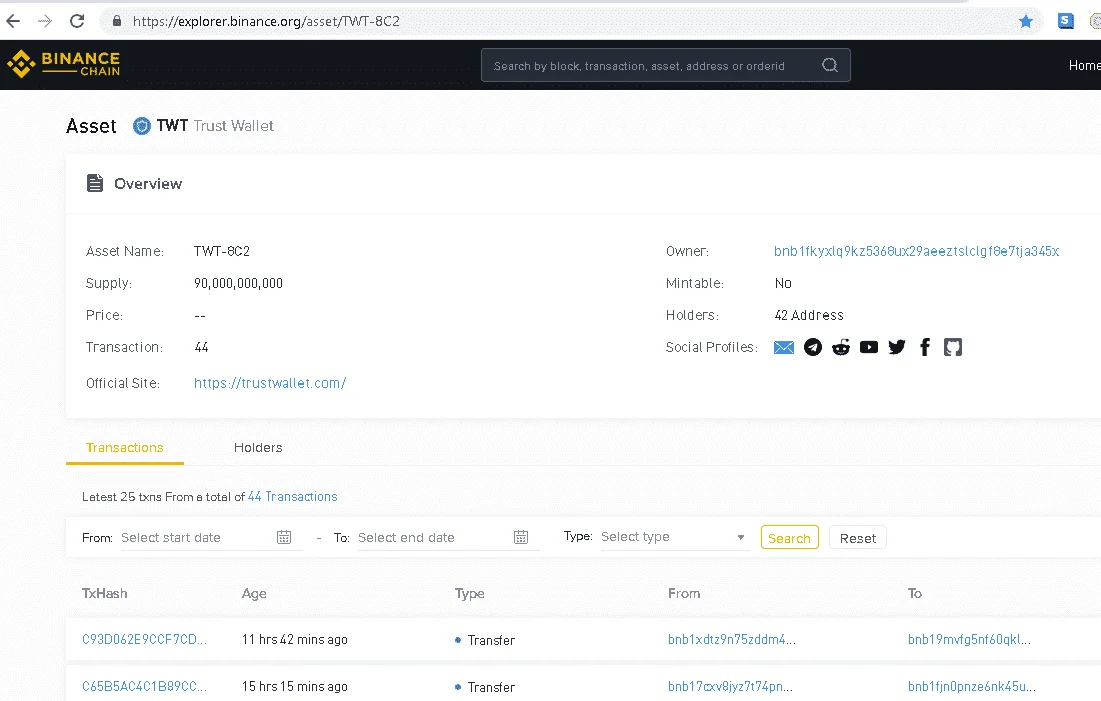Screen dimensions: 1101x701
Task: Open the YouTube social profile icon
Action: click(869, 347)
